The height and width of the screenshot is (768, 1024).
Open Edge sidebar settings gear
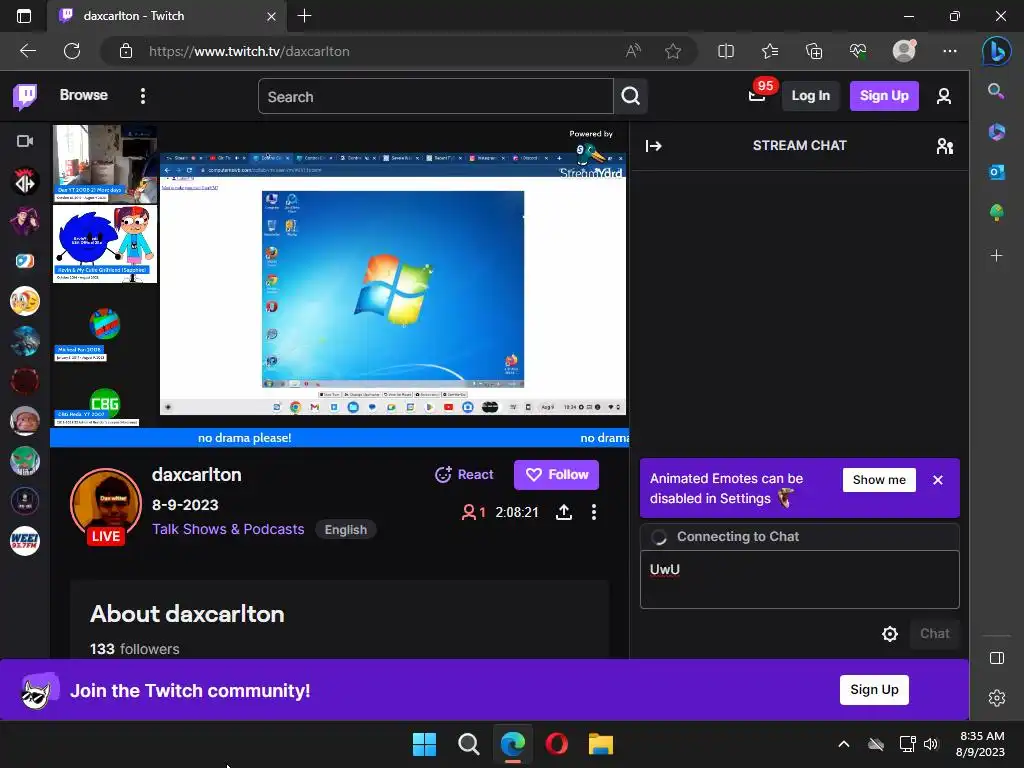pos(997,698)
